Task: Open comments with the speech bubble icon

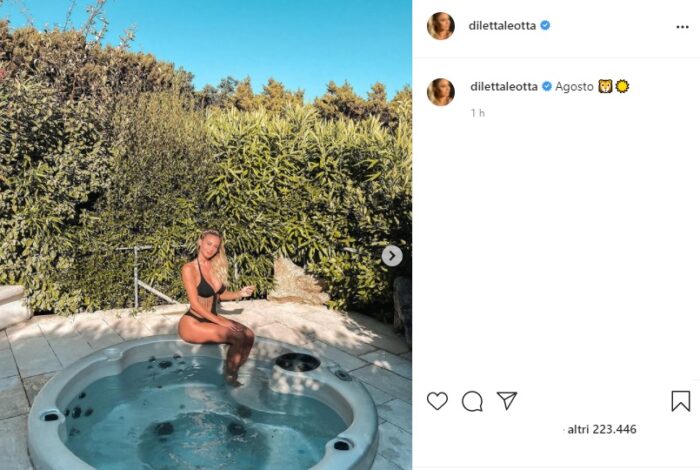Action: click(472, 401)
